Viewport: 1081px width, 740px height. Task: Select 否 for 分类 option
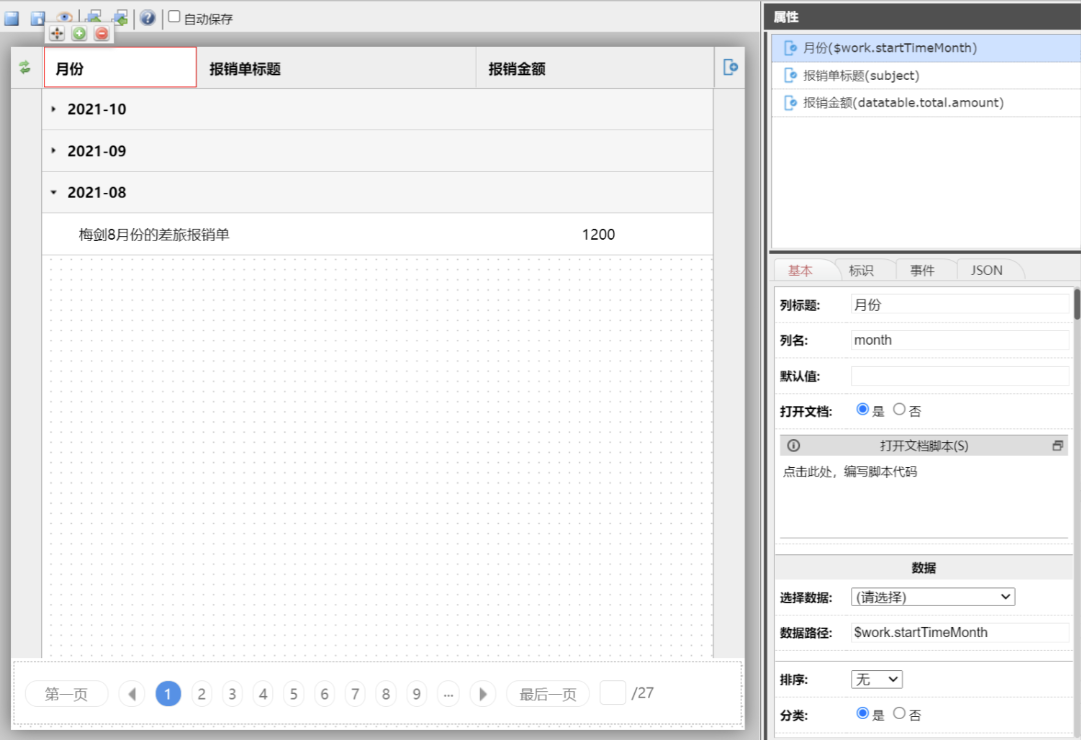[899, 713]
